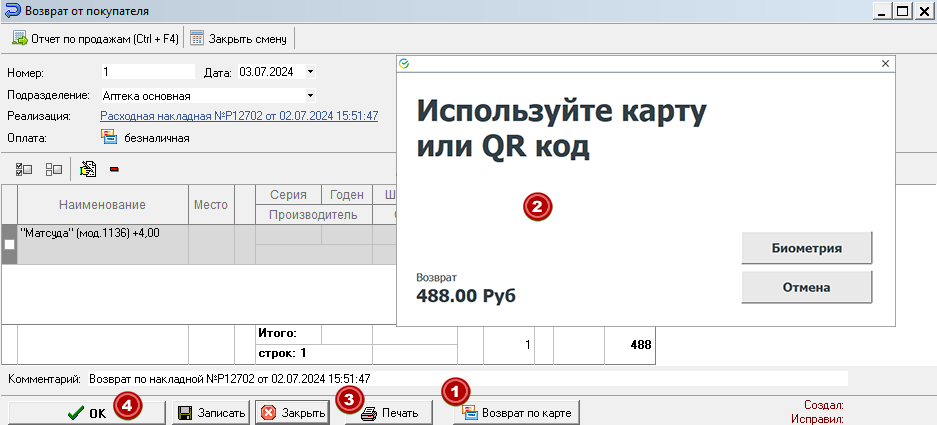Click the Записать save button

(212, 412)
